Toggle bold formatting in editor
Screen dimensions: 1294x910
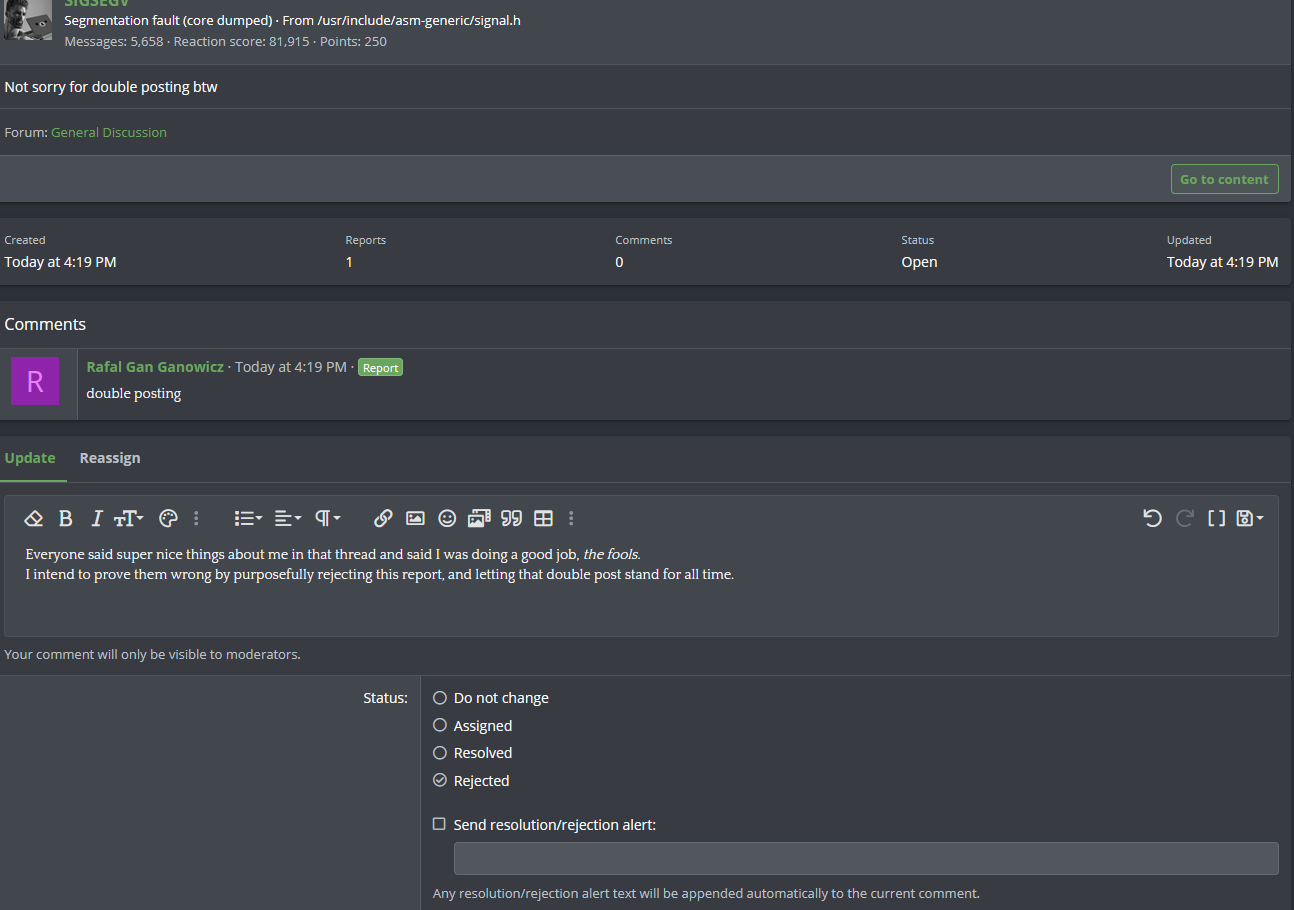click(65, 518)
